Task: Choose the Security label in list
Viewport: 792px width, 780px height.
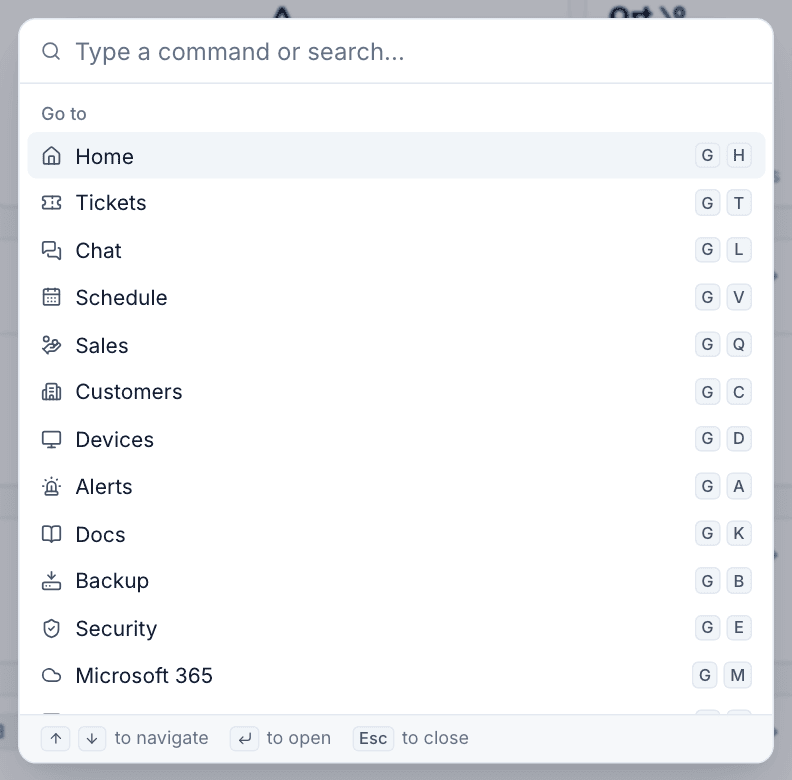Action: (x=116, y=628)
